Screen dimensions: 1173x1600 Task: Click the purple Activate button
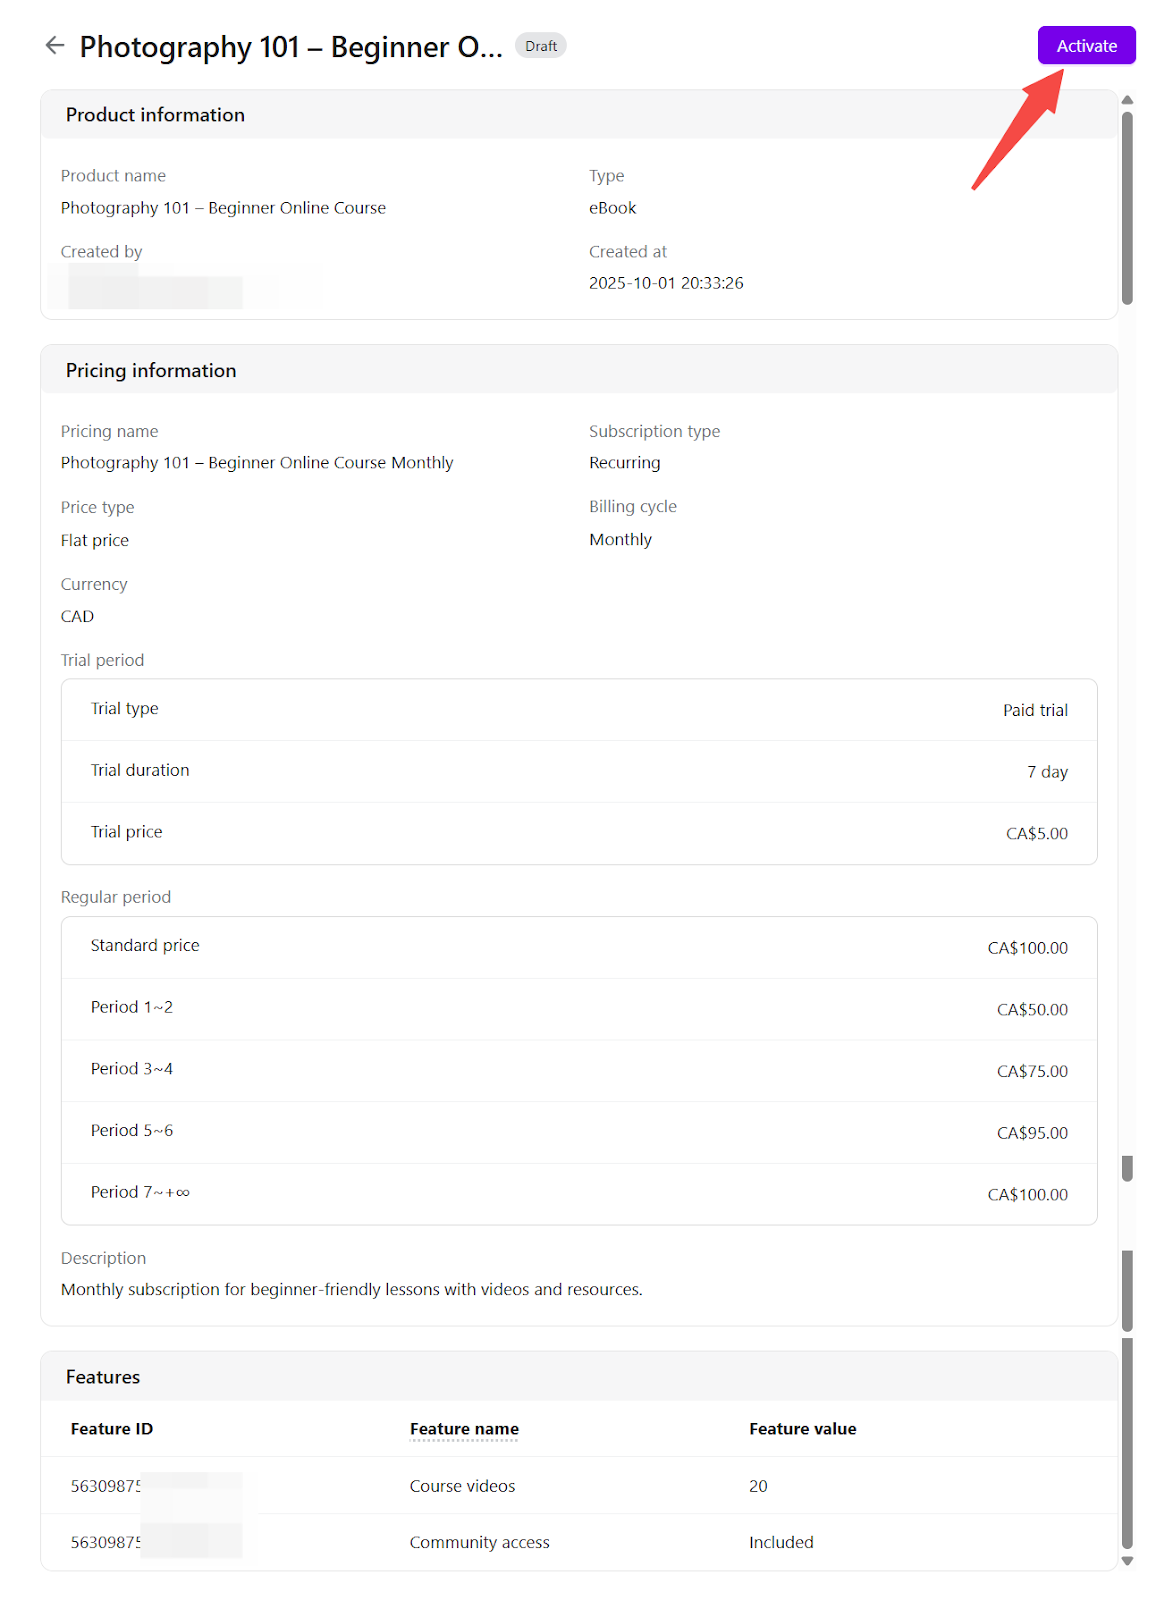(1086, 46)
